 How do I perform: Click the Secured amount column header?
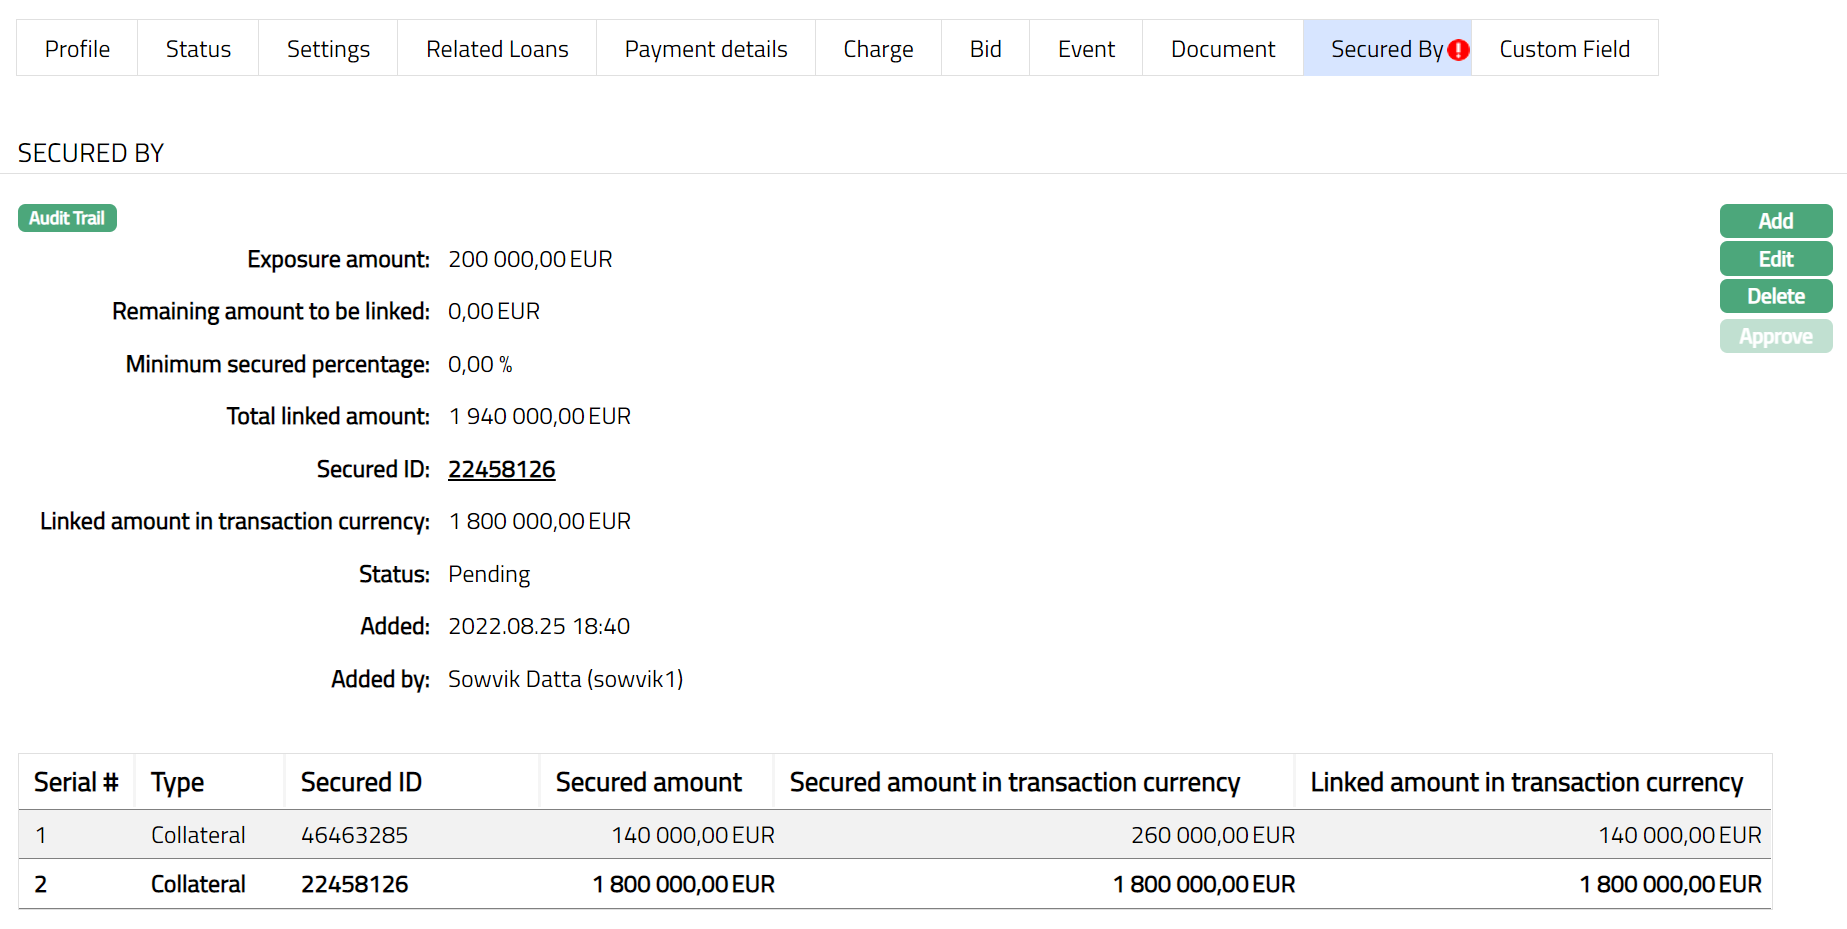648,782
